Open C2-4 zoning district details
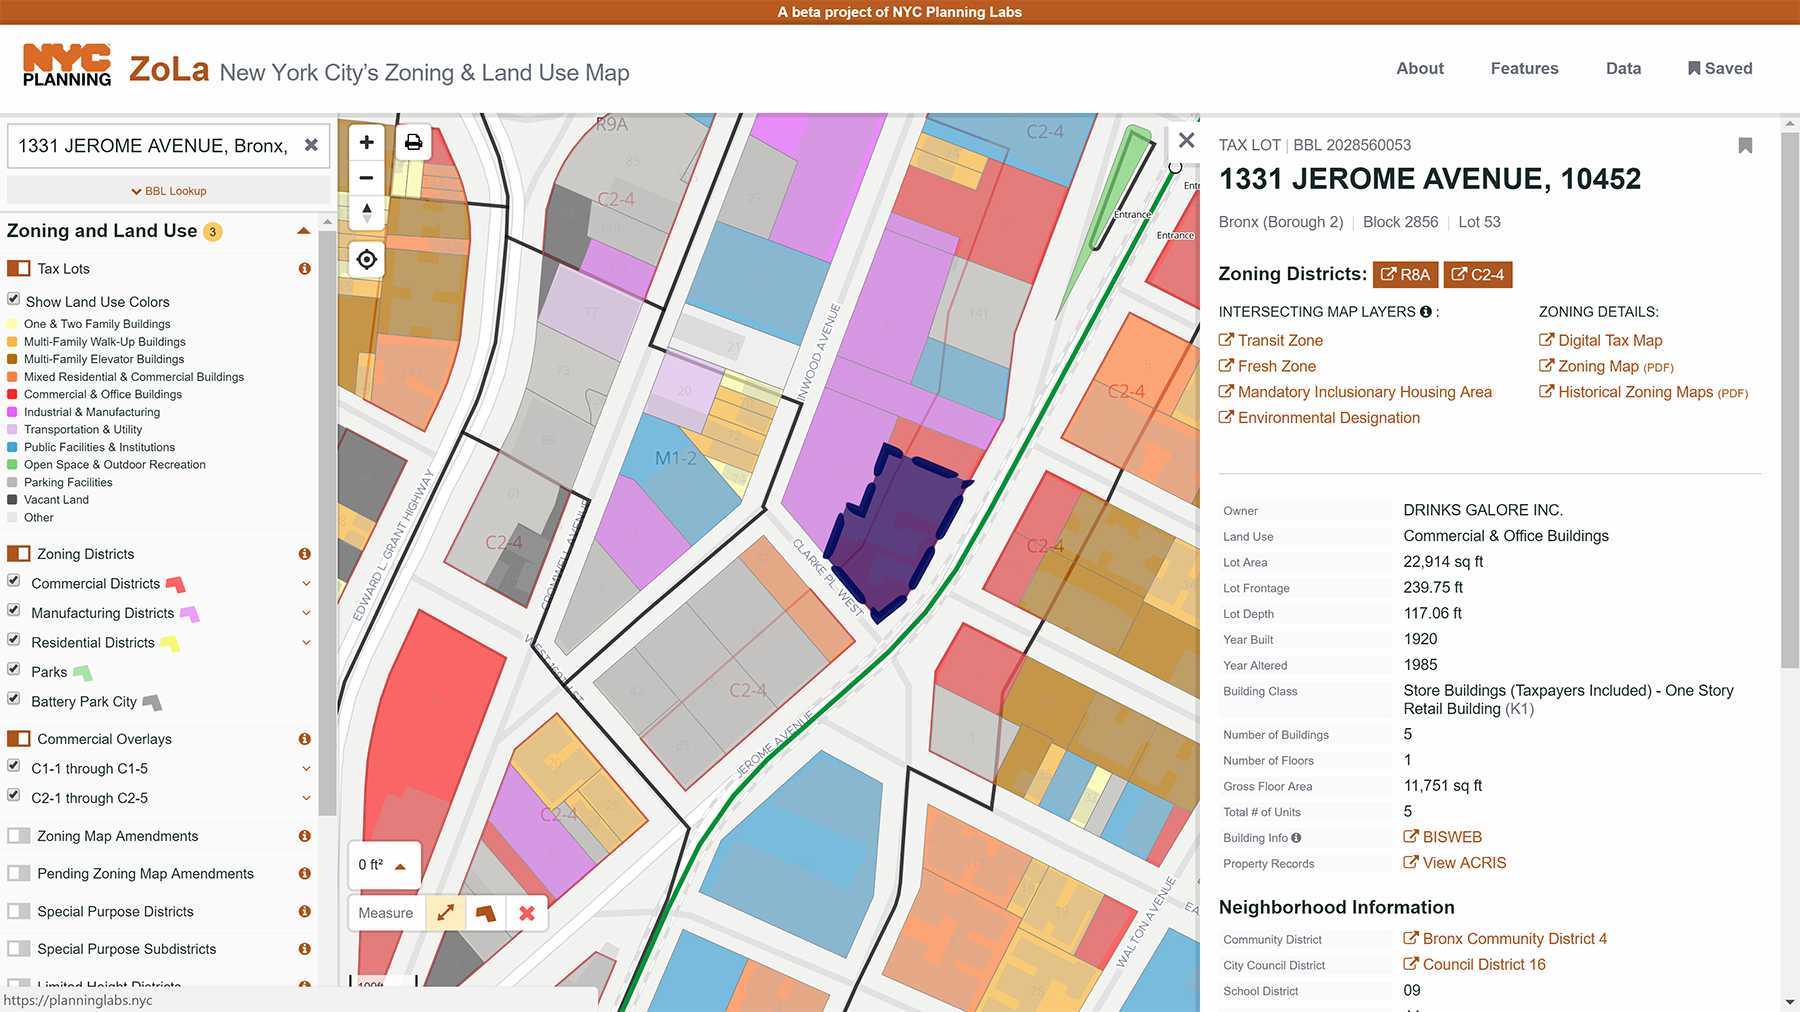The image size is (1800, 1012). pyautogui.click(x=1478, y=274)
